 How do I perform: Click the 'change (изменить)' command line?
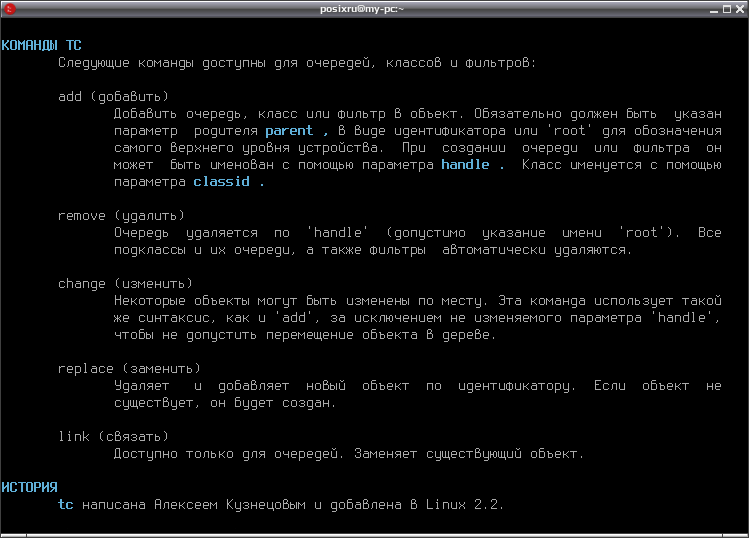(125, 284)
